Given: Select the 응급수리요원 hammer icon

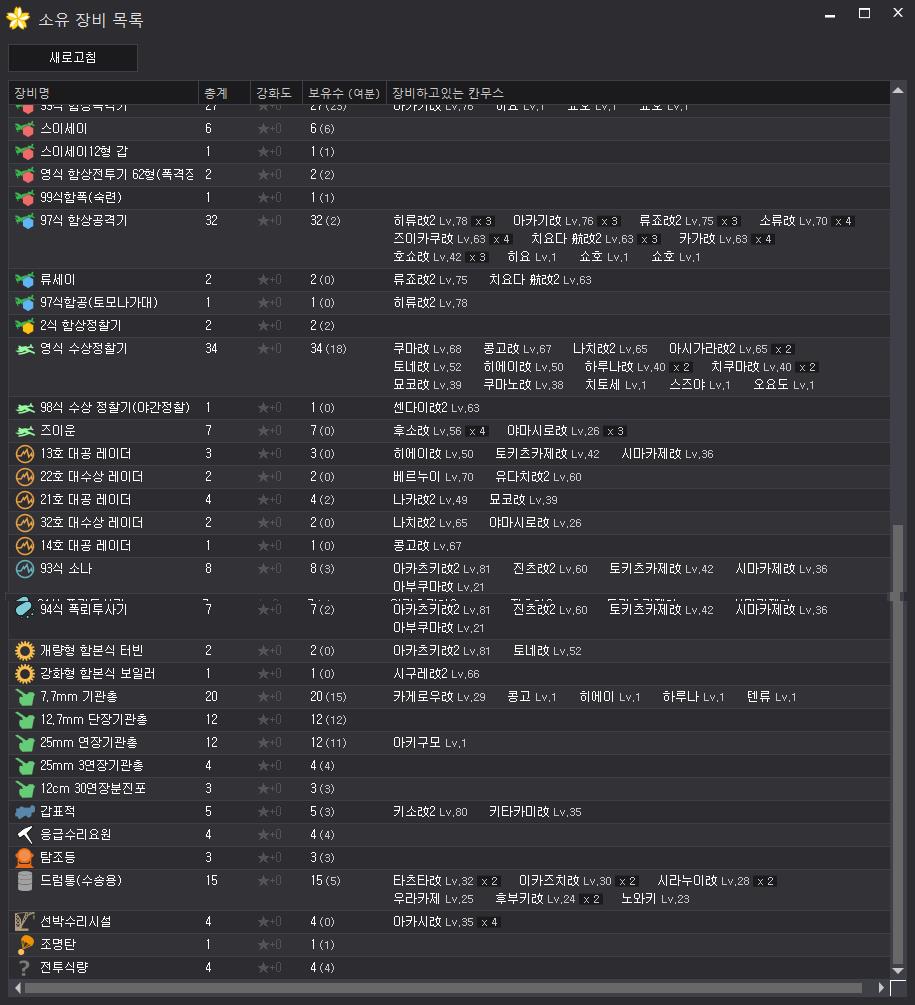Looking at the screenshot, I should click(x=25, y=835).
